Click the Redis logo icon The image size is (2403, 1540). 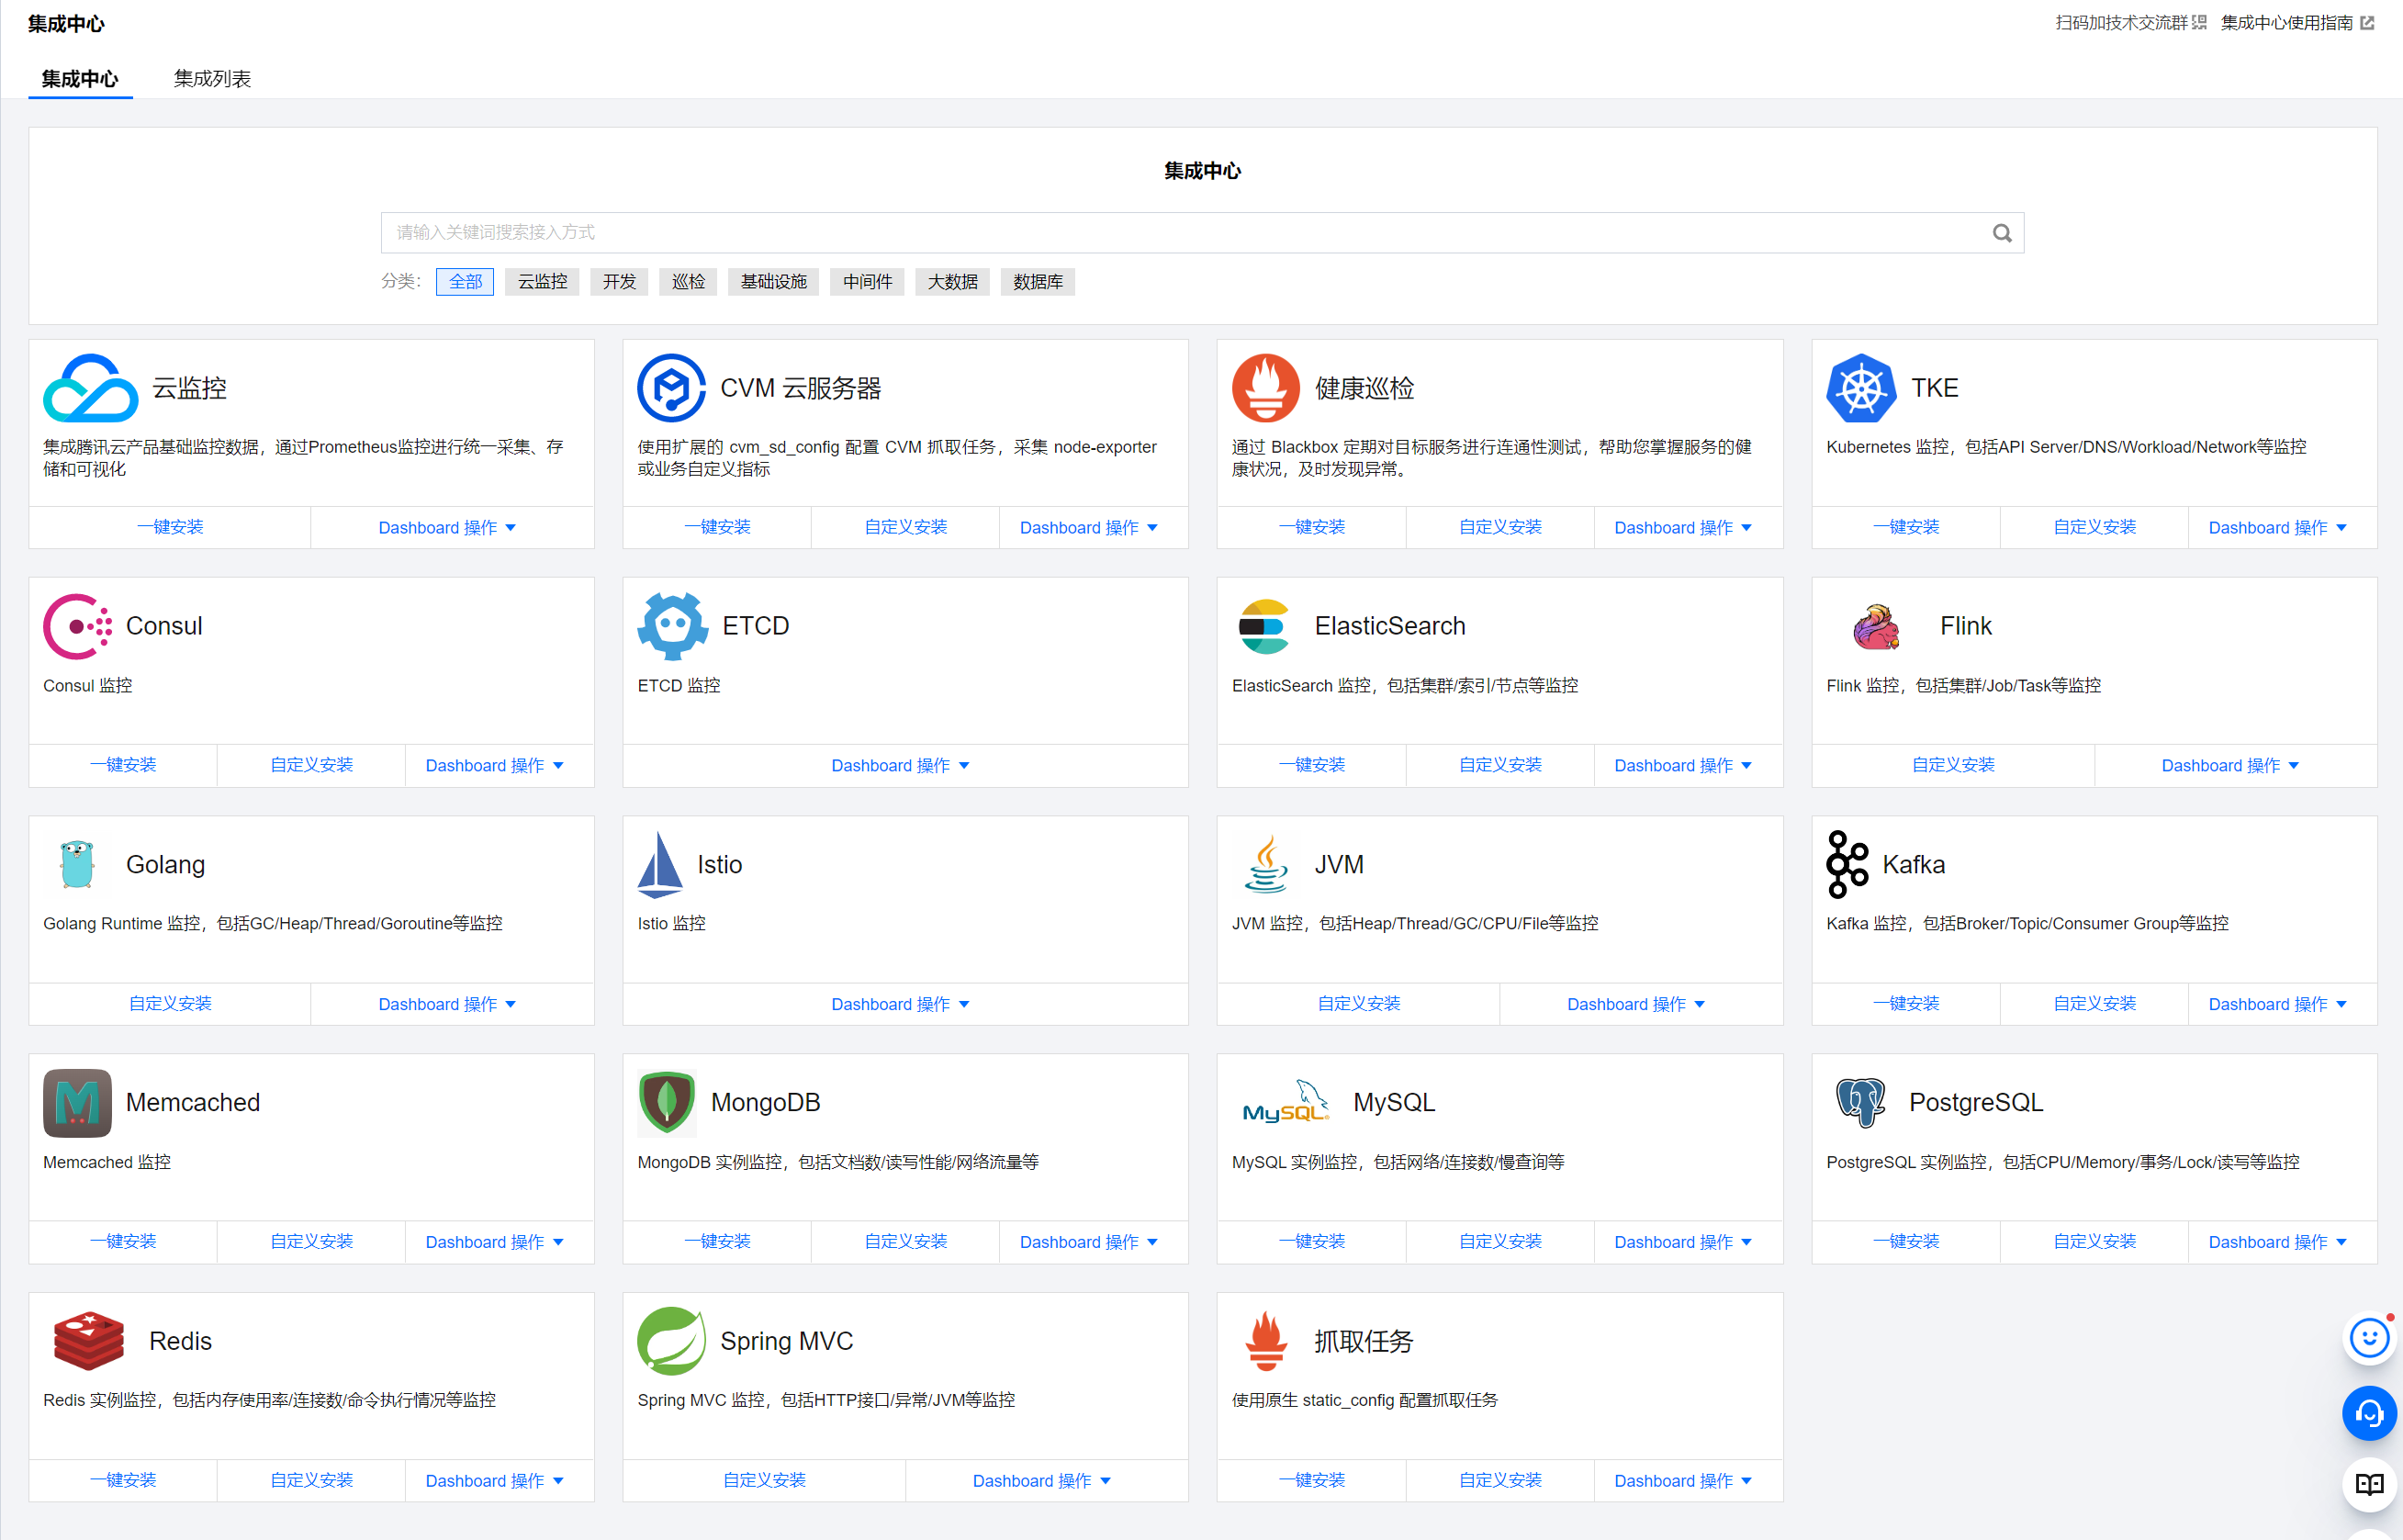pyautogui.click(x=88, y=1340)
